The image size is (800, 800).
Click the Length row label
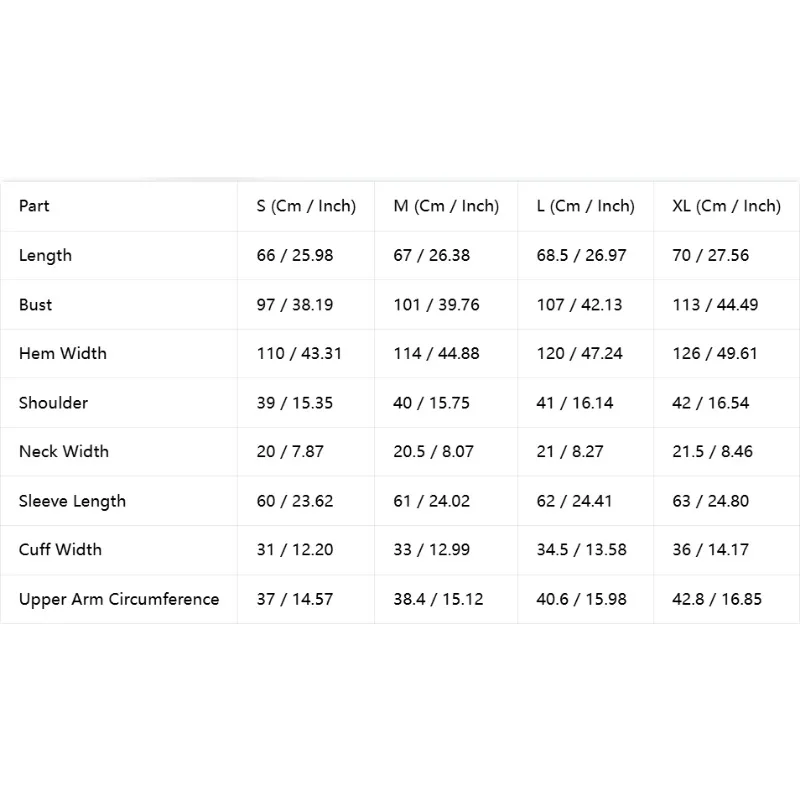[45, 256]
